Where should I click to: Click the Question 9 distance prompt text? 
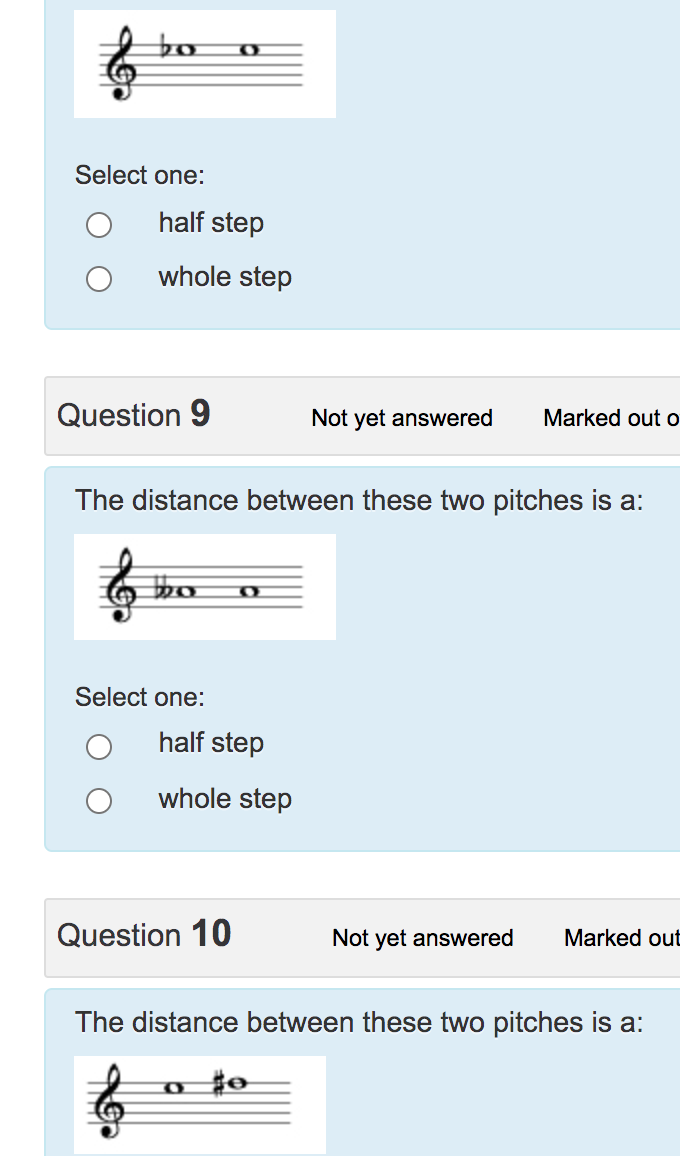(x=362, y=501)
